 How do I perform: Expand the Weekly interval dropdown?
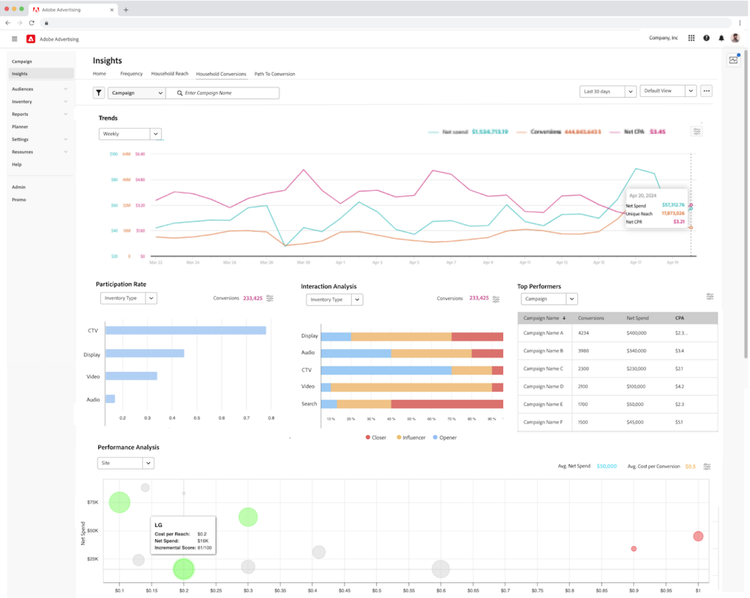(156, 134)
